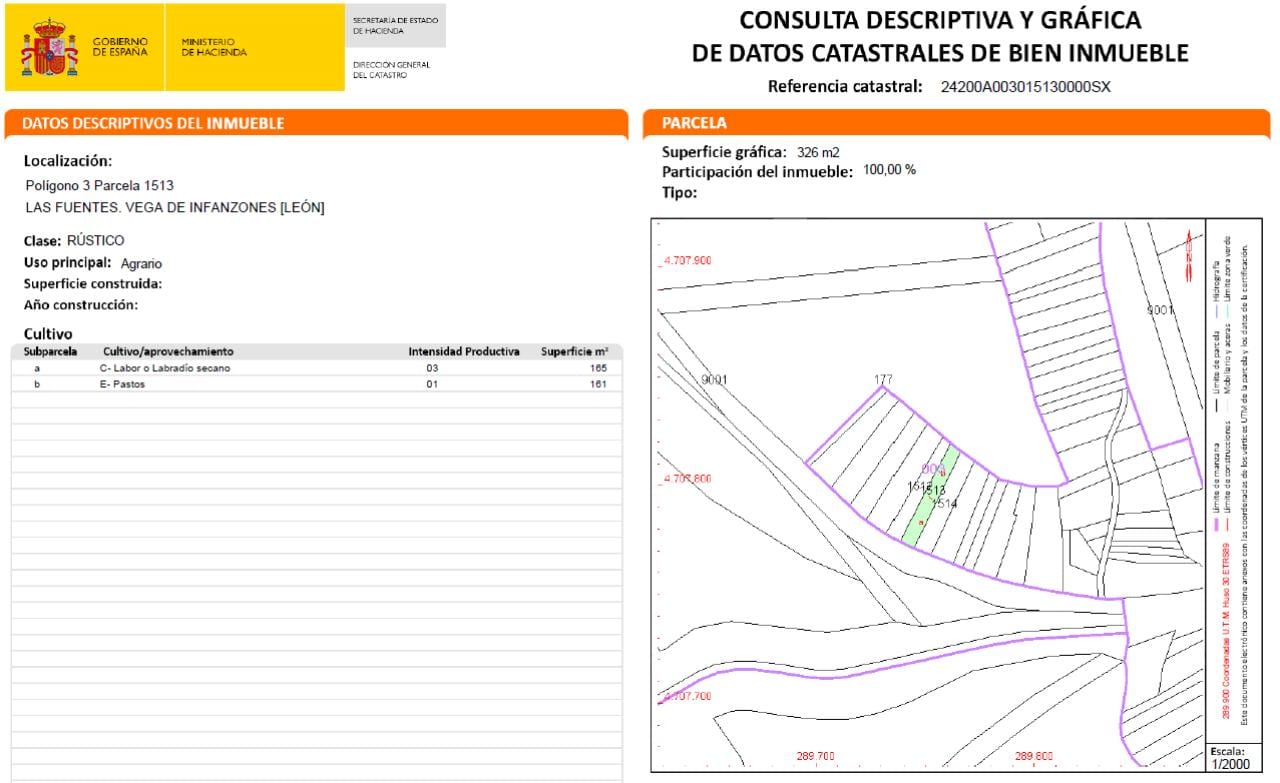Click the intensity value '03' cell

click(x=432, y=369)
